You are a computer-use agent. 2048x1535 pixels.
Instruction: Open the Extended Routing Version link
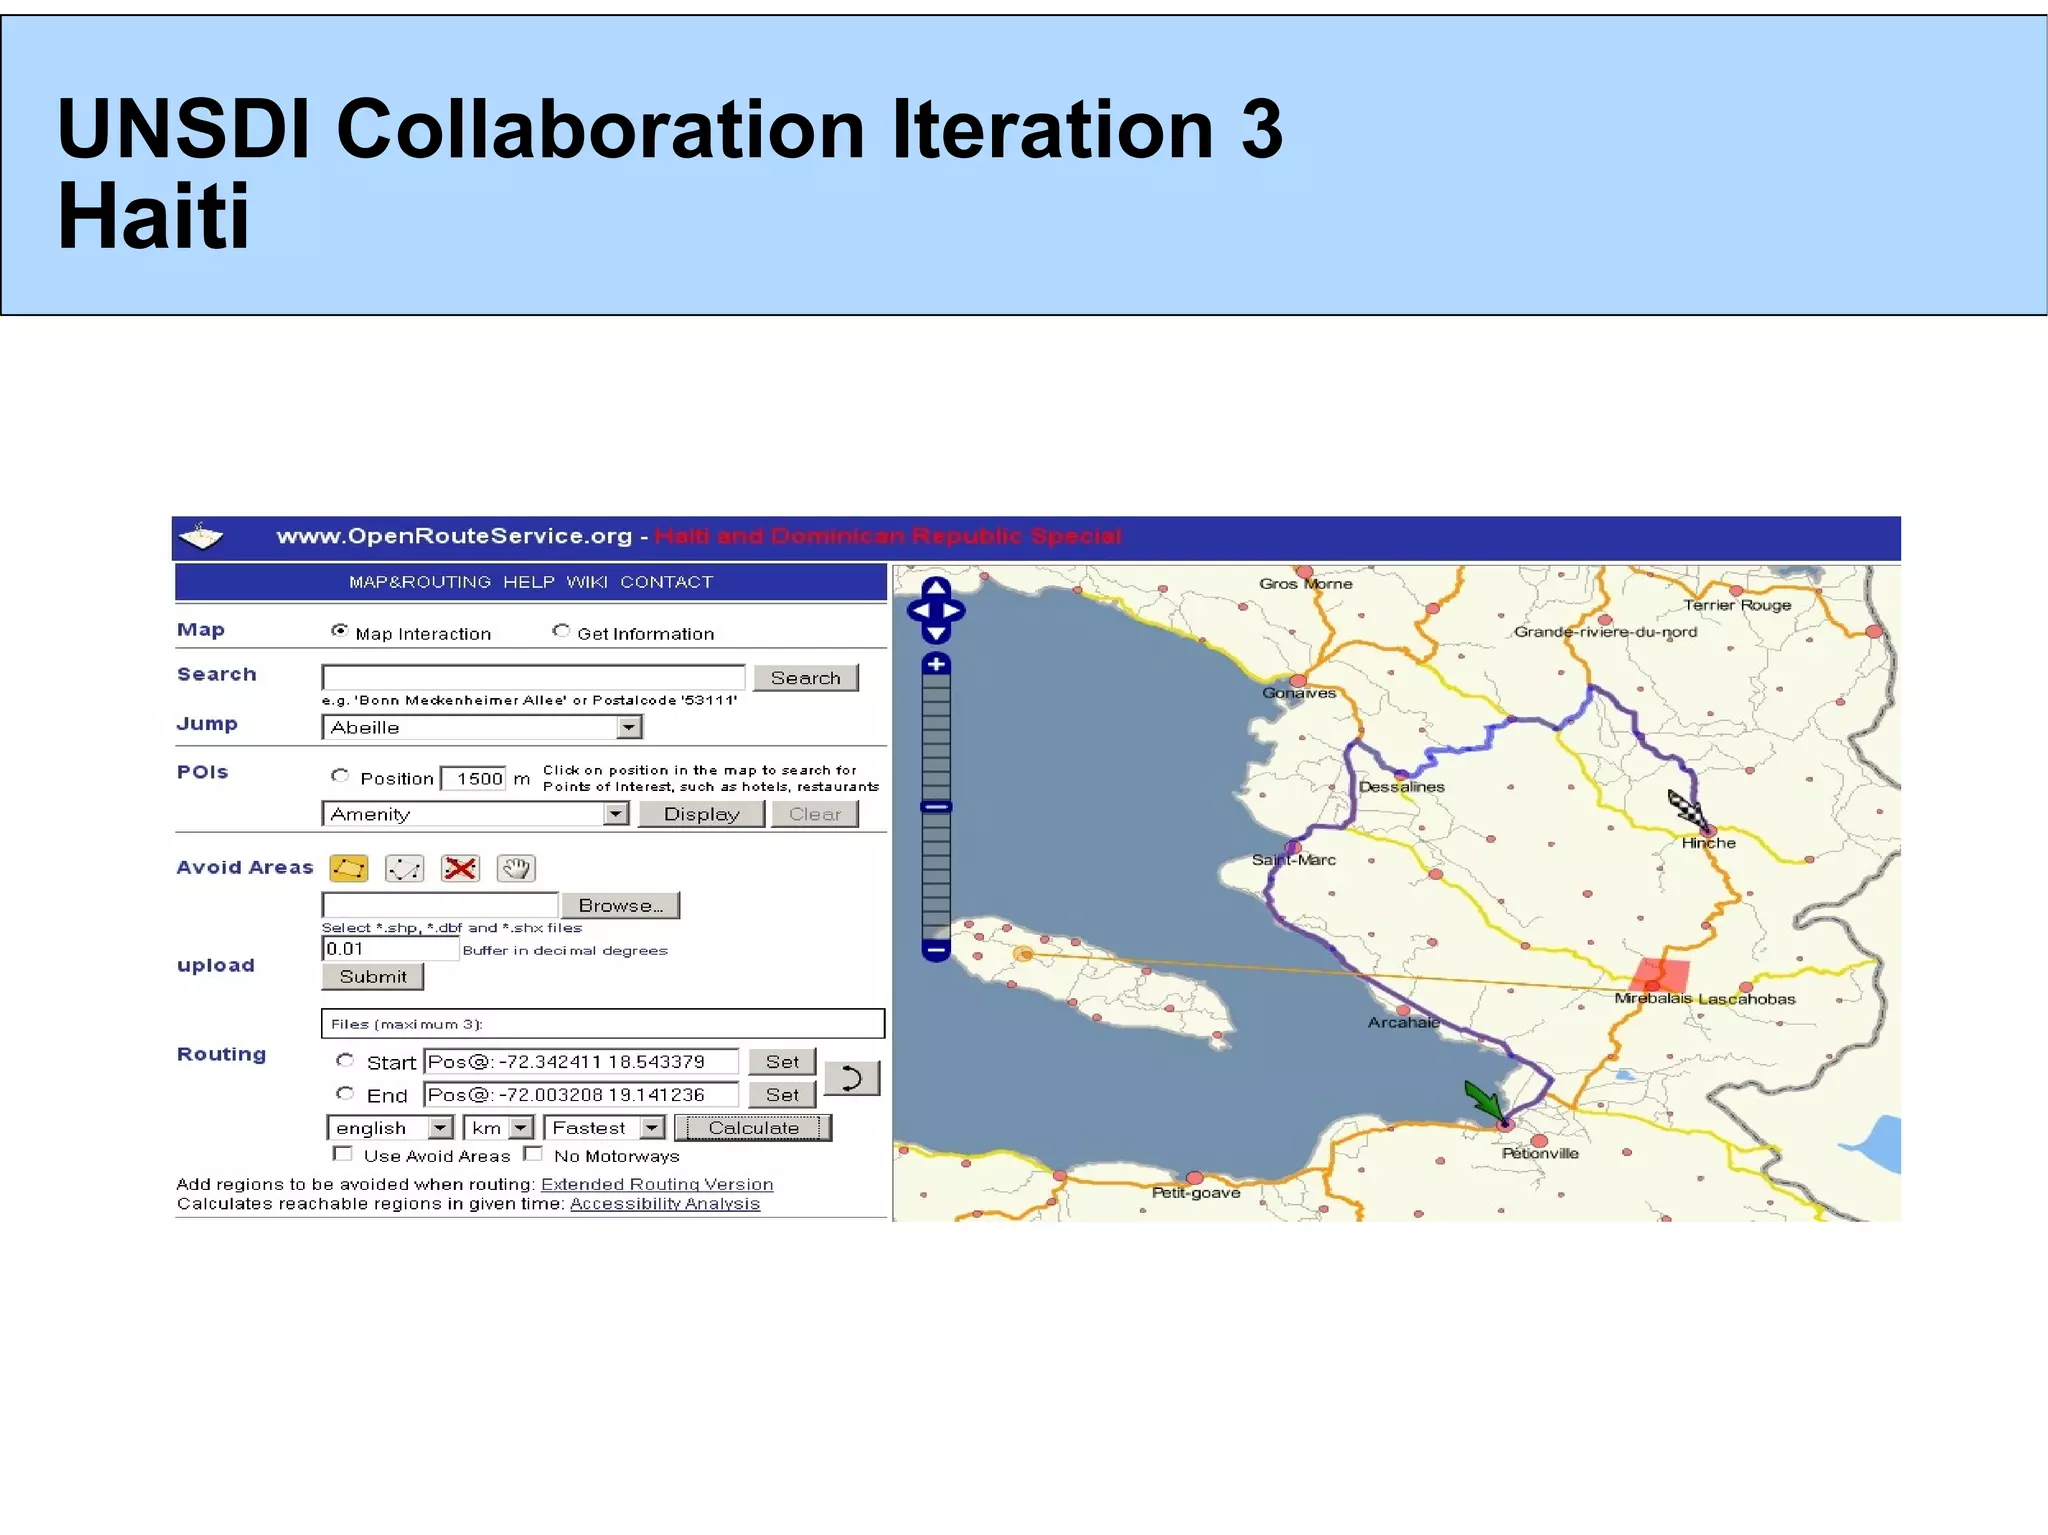coord(657,1184)
